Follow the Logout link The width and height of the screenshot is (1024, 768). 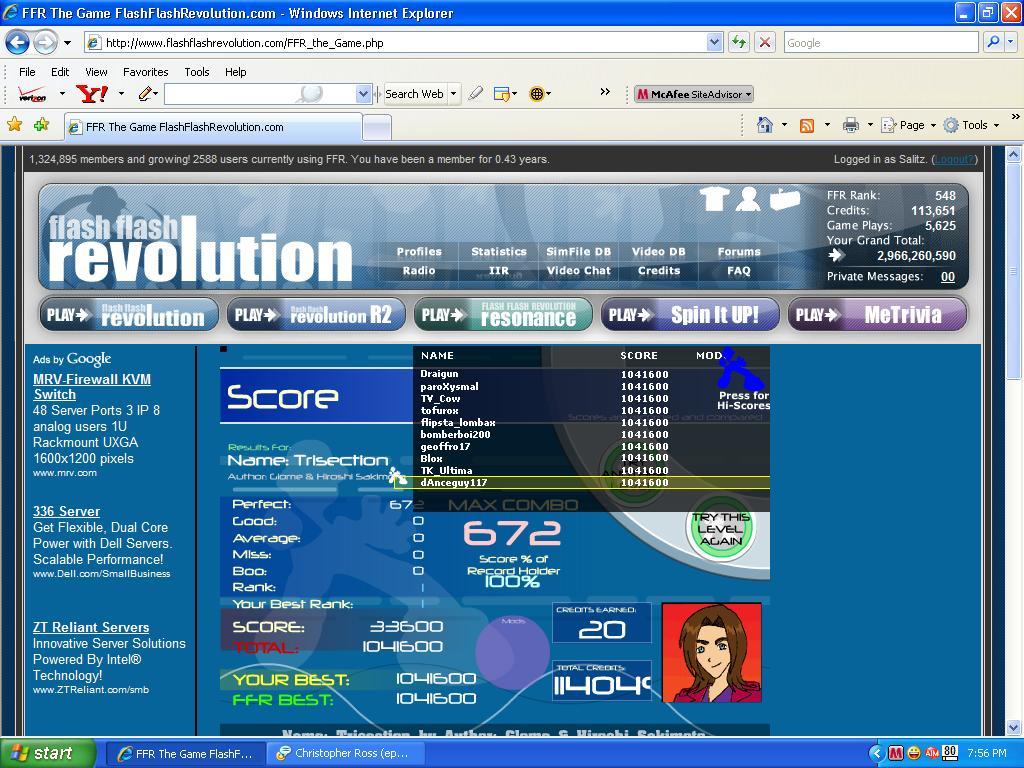coord(954,159)
